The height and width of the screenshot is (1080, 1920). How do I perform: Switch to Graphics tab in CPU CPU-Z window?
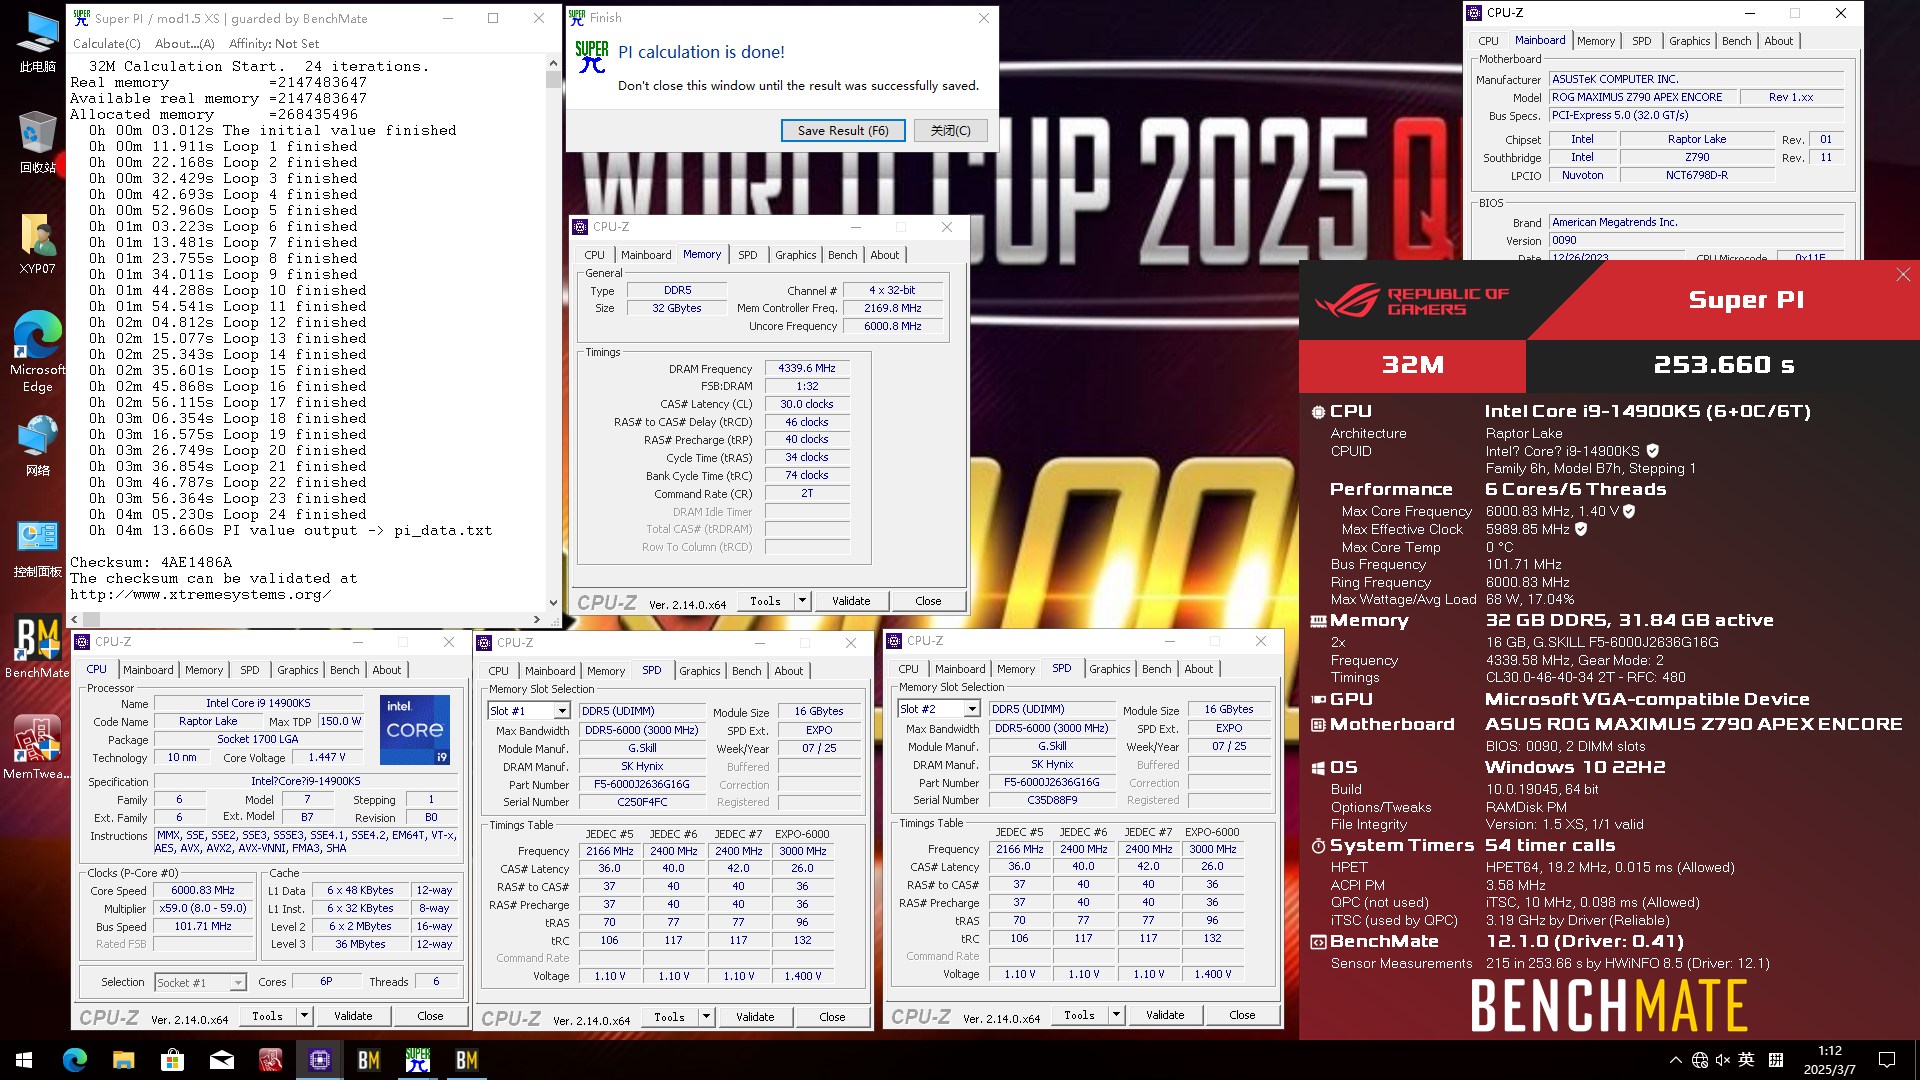298,670
